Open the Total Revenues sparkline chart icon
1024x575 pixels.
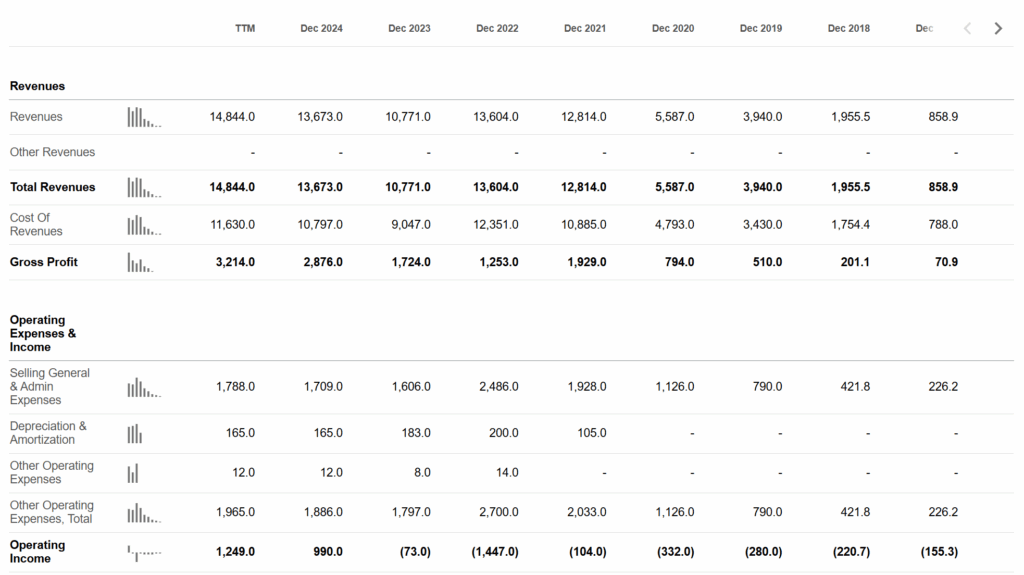(144, 188)
